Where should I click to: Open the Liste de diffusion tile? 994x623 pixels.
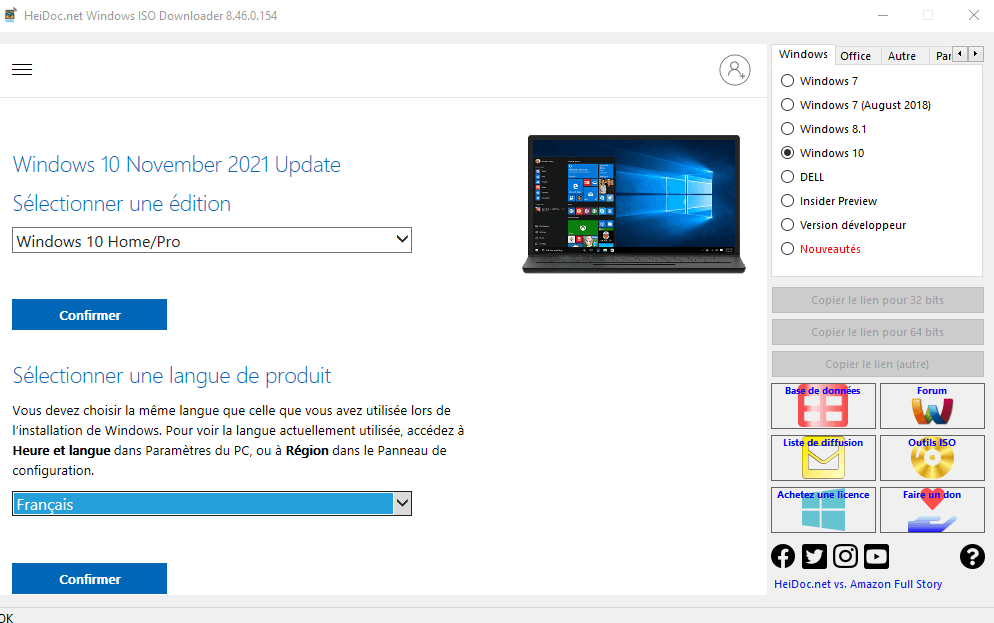coord(823,458)
